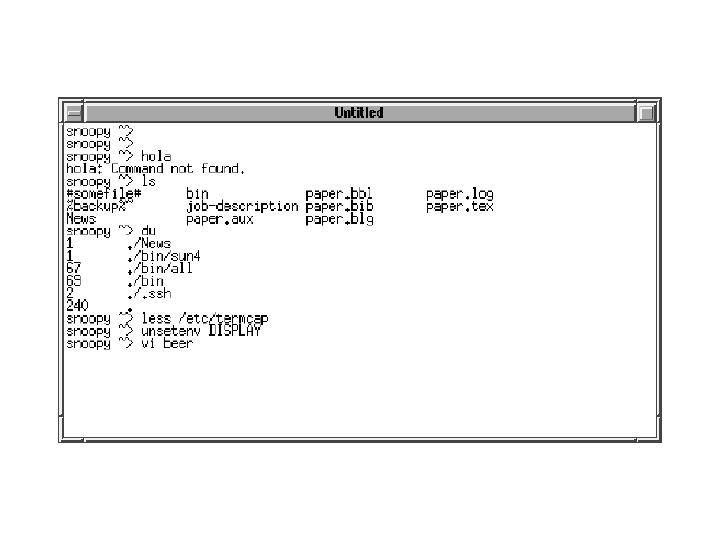Click the Untitled title bar

360,112
